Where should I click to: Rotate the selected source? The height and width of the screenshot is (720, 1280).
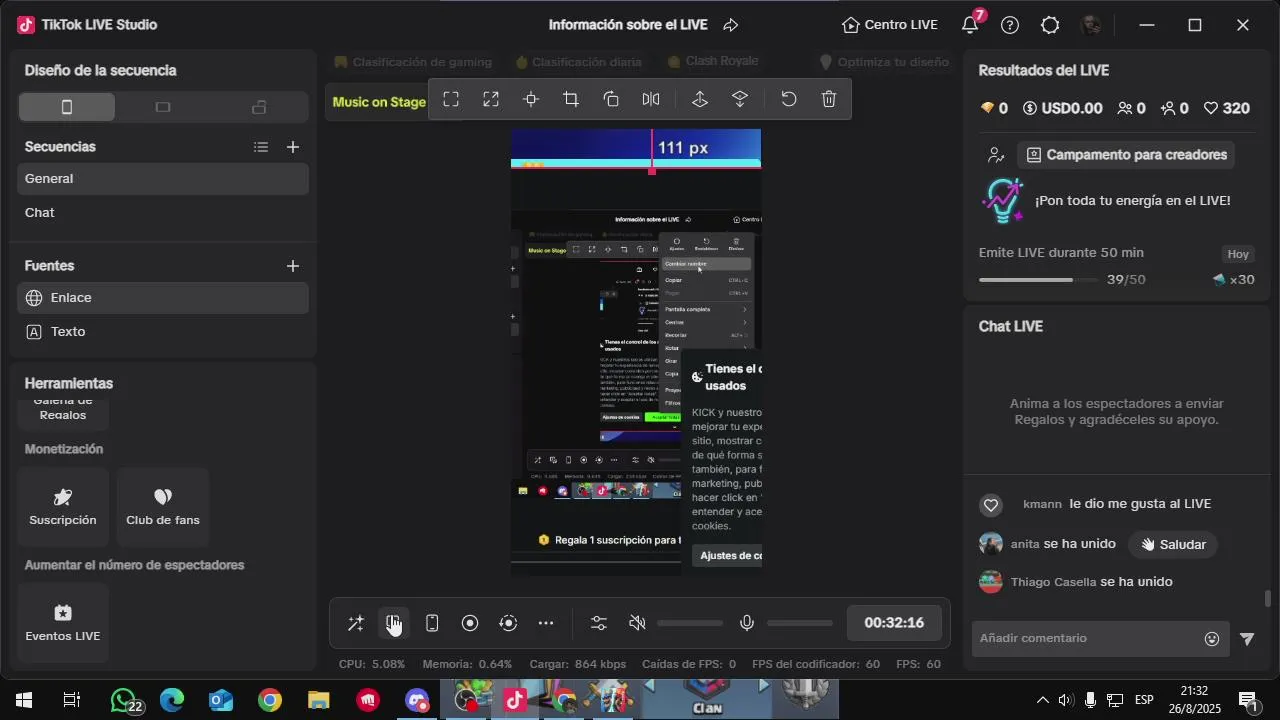[x=611, y=99]
